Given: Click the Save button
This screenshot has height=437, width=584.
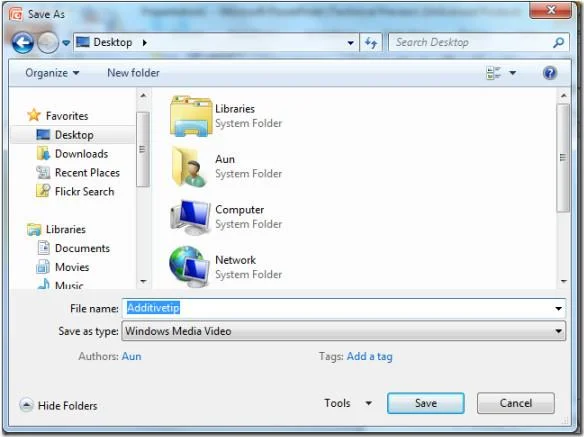Looking at the screenshot, I should [426, 403].
